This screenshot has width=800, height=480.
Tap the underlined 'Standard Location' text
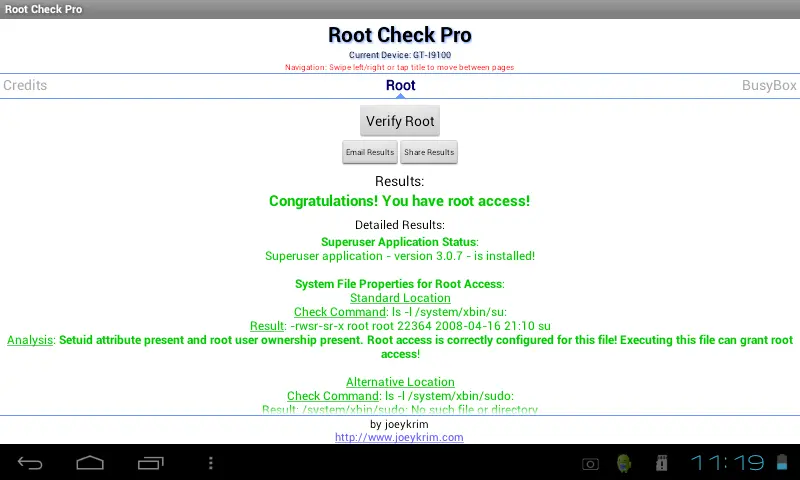(401, 298)
